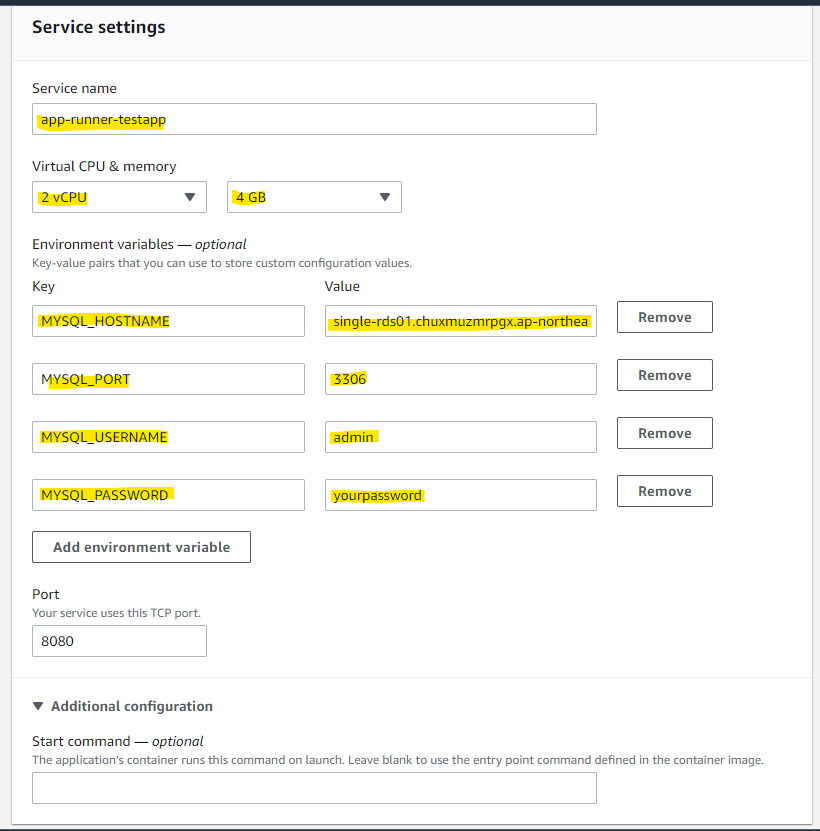This screenshot has height=831, width=820.
Task: Remove the MYSQL_PORT environment variable
Action: pos(664,375)
